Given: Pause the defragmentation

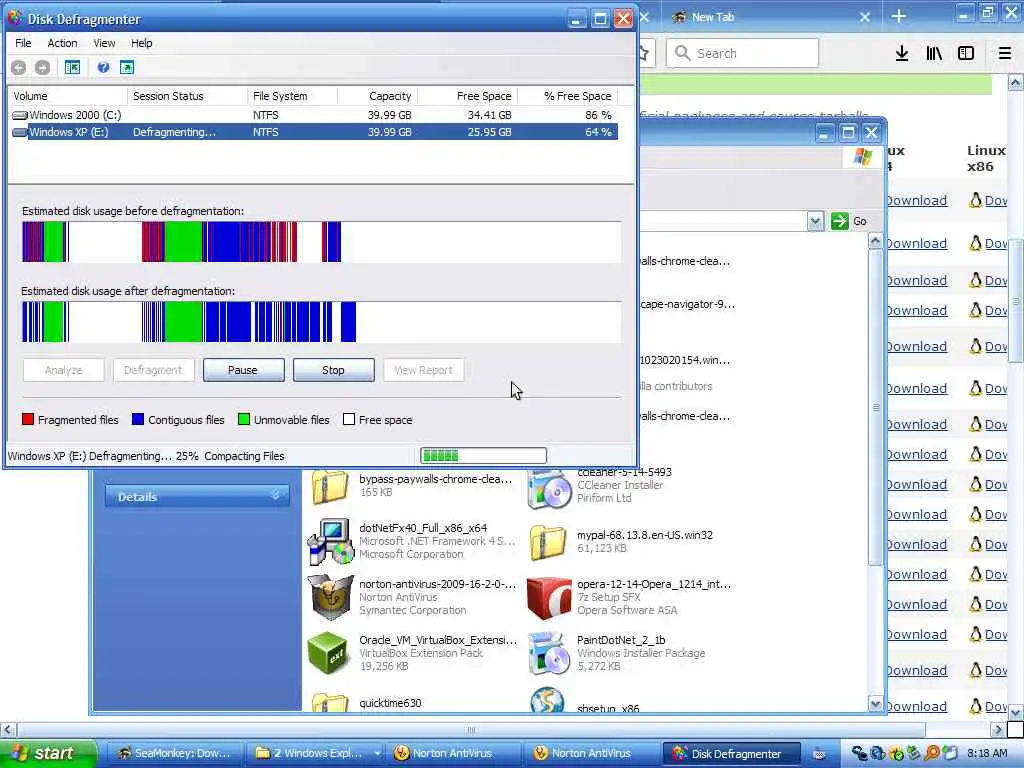Looking at the screenshot, I should (x=243, y=370).
